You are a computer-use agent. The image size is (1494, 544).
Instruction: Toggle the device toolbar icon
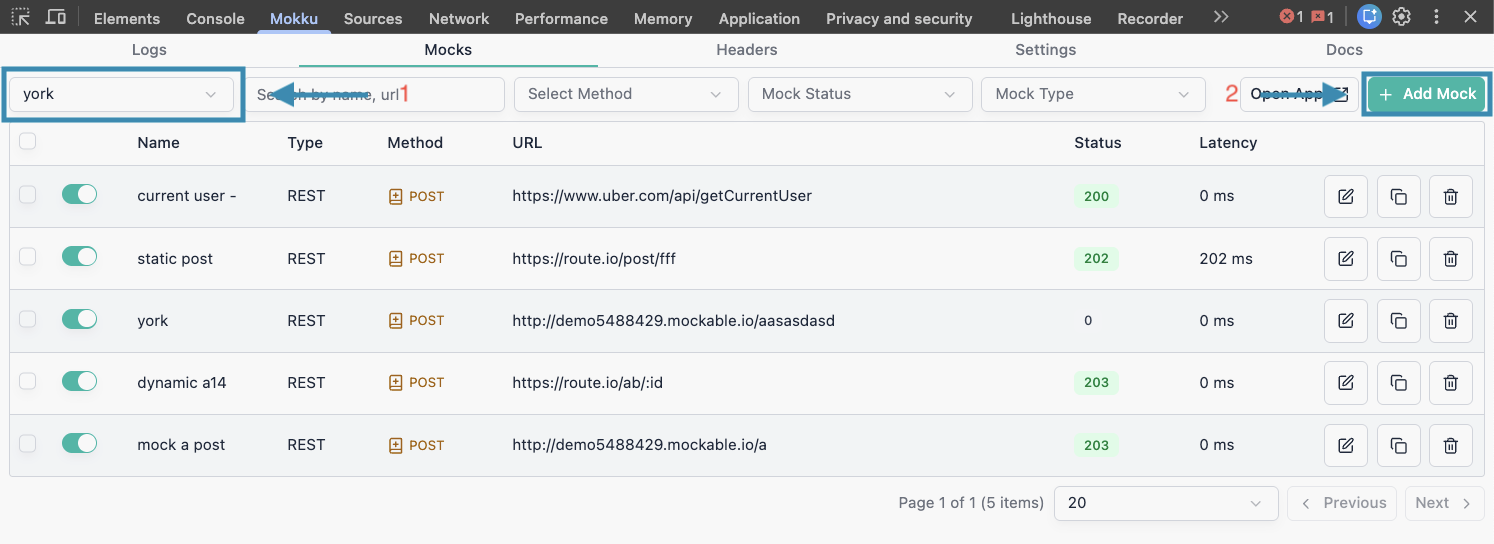(57, 17)
